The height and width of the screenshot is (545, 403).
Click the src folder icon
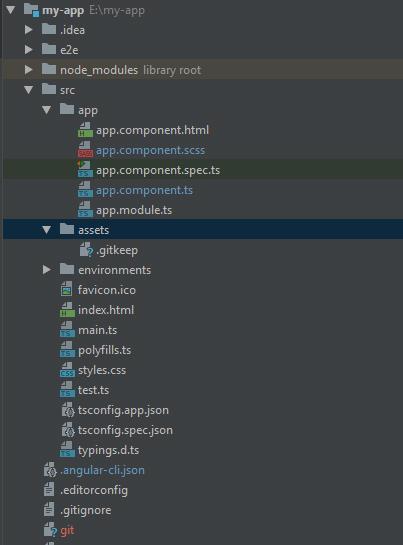(x=49, y=89)
